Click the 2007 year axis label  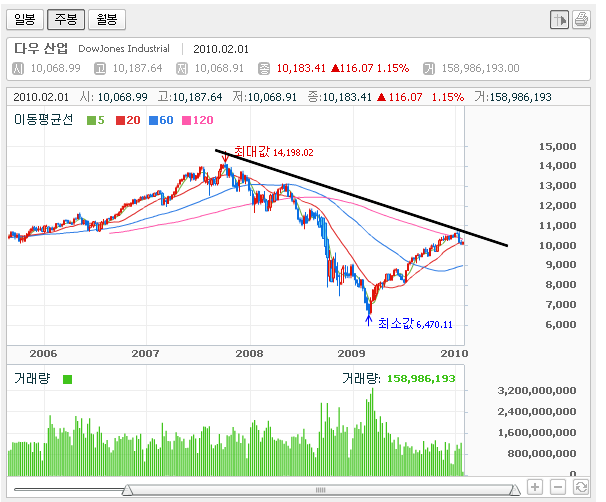[145, 354]
